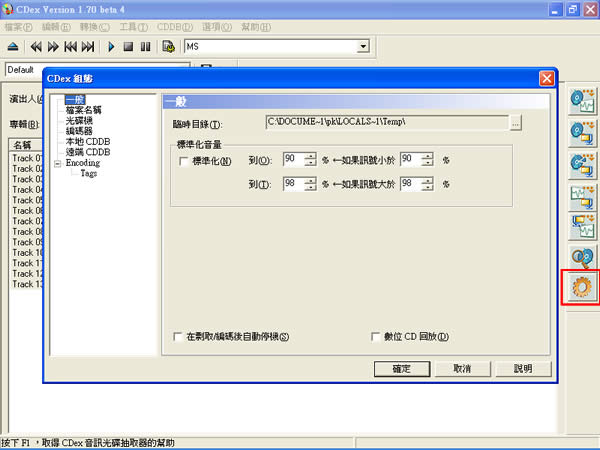Pause playback with the pause button

tap(145, 47)
